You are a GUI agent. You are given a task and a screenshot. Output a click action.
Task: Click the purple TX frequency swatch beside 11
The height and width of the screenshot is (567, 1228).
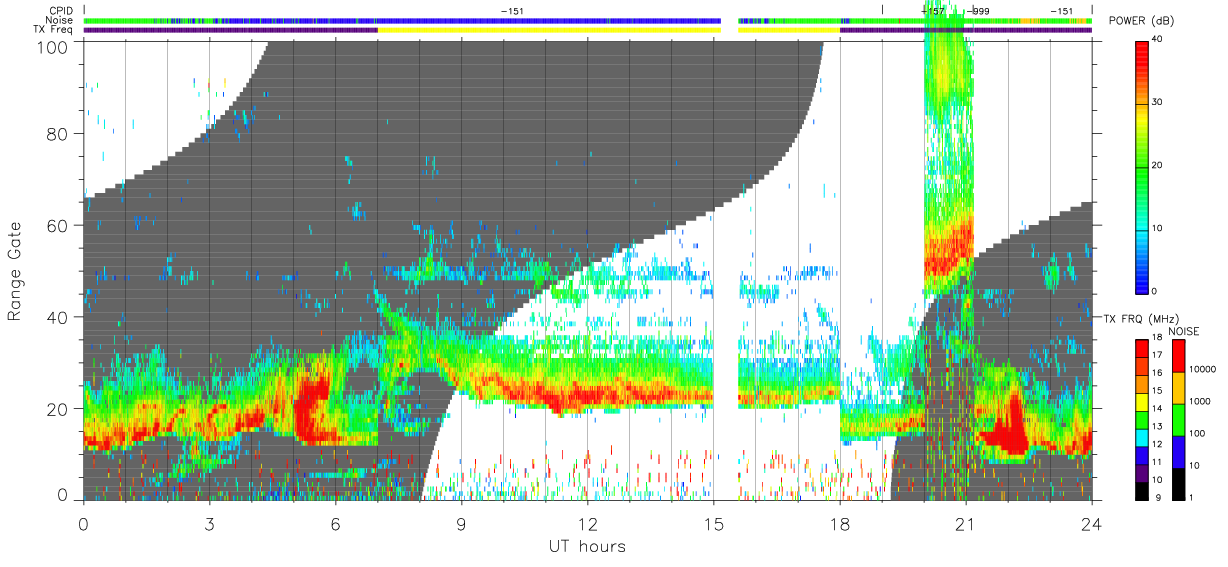1142,473
